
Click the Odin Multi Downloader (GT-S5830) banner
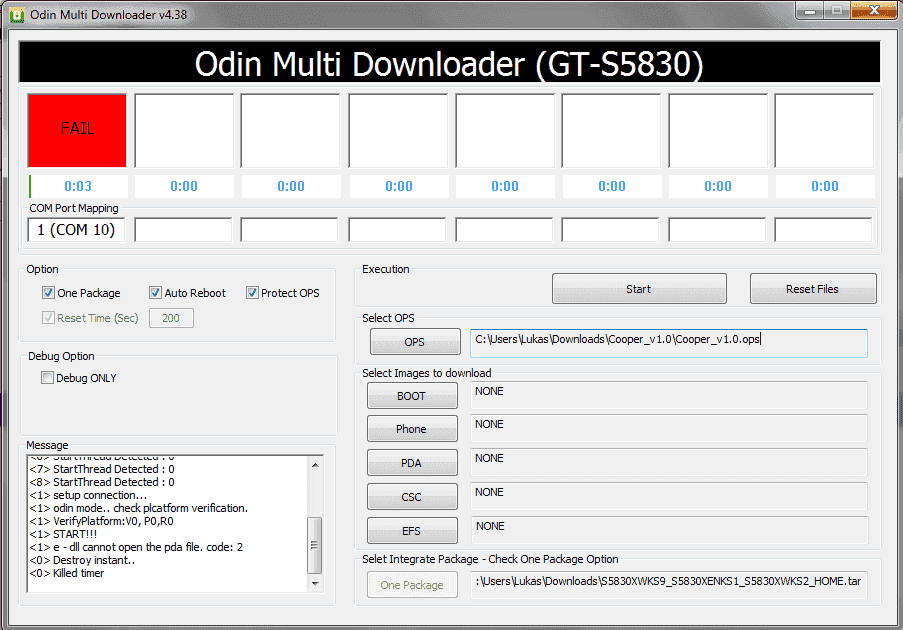coord(449,62)
